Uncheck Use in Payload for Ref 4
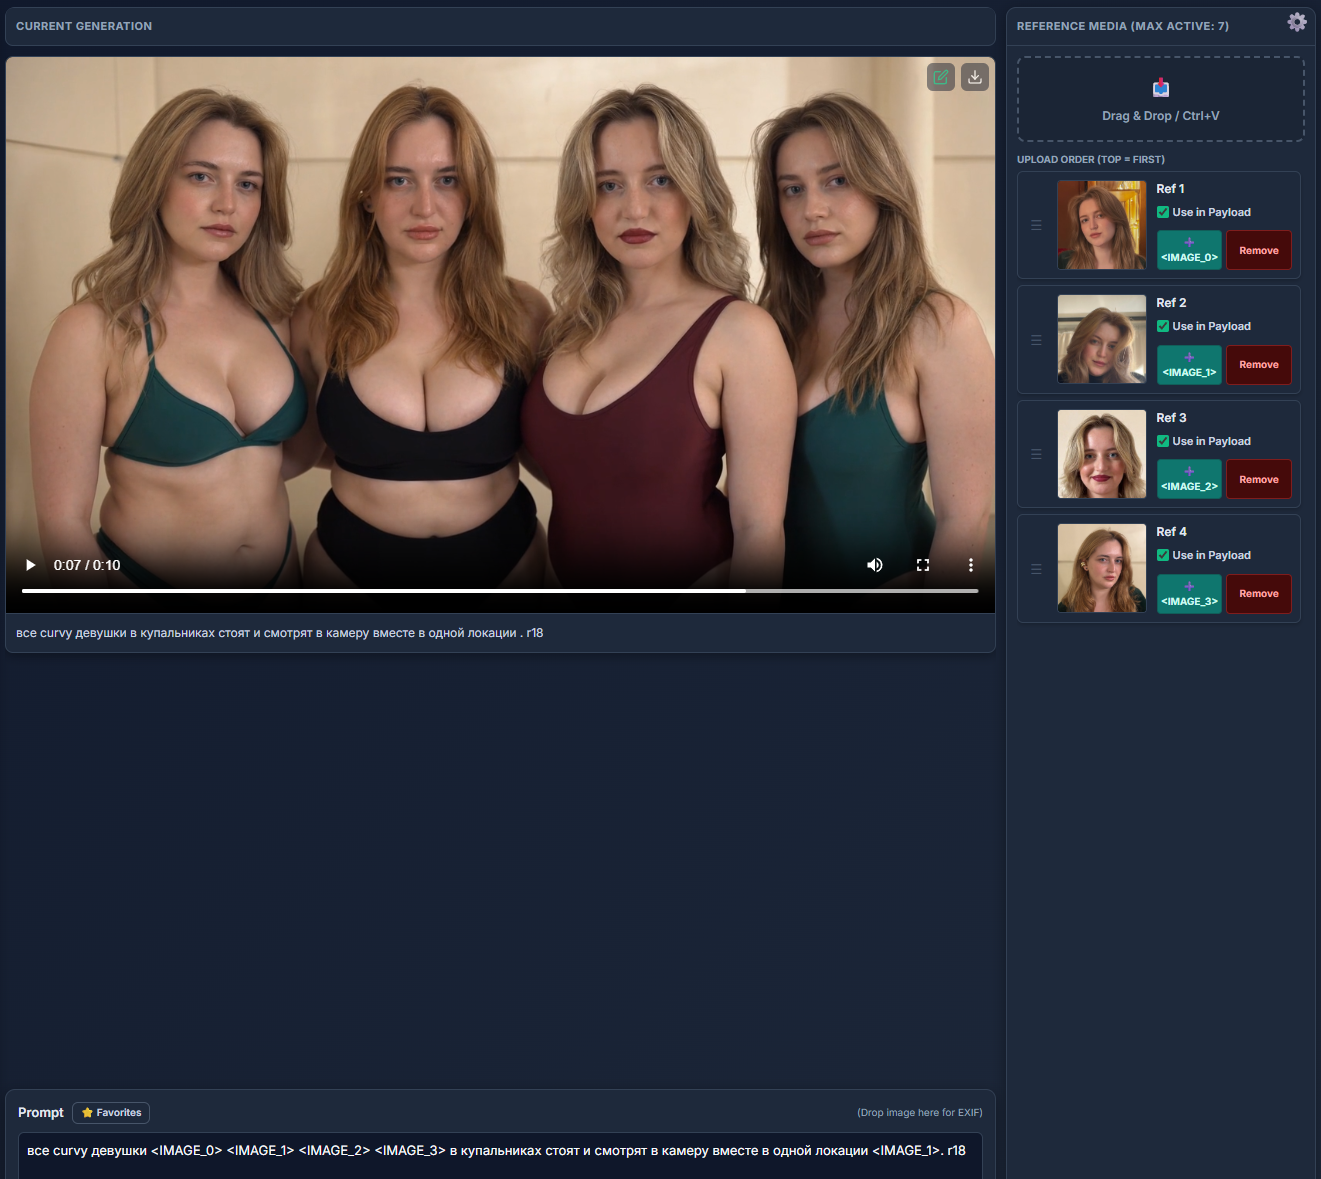Image resolution: width=1321 pixels, height=1179 pixels. pyautogui.click(x=1163, y=555)
